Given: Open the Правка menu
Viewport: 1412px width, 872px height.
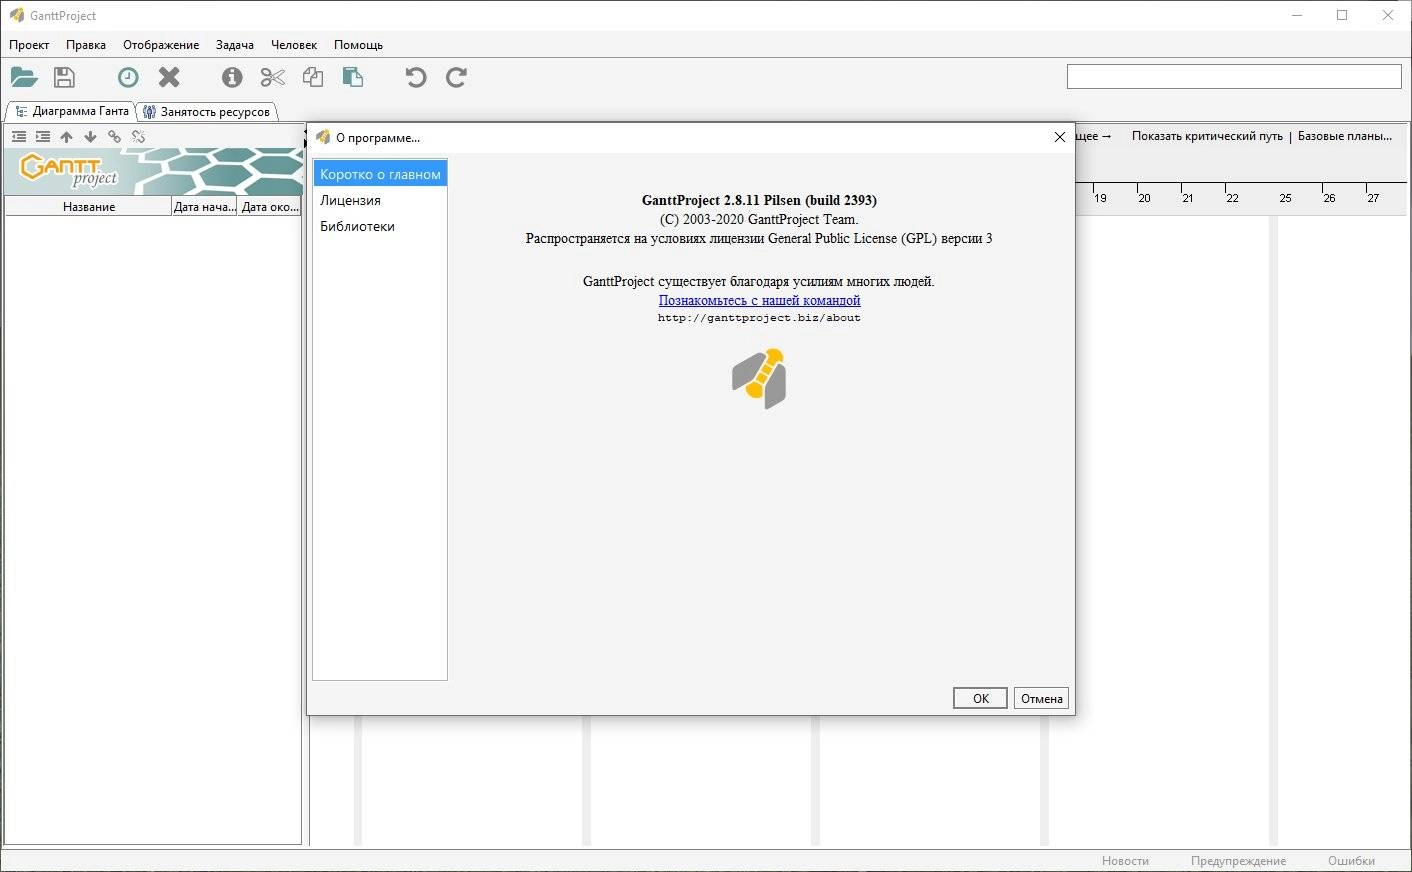Looking at the screenshot, I should (86, 45).
